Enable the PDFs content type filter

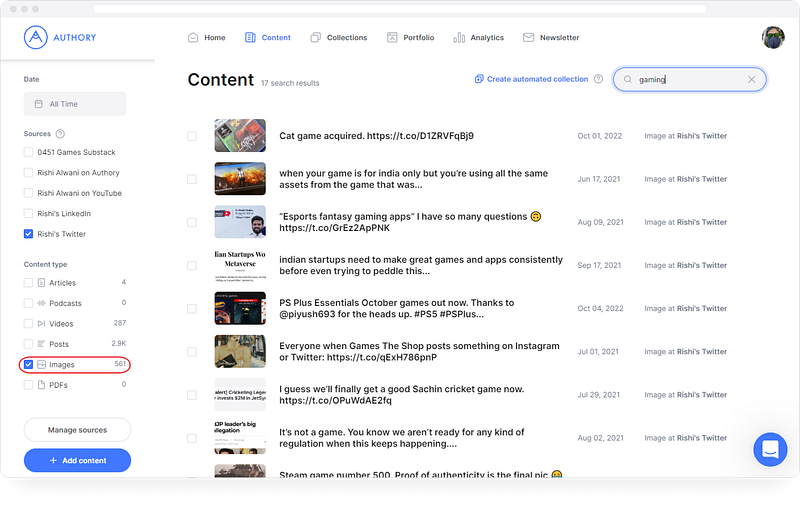29,385
